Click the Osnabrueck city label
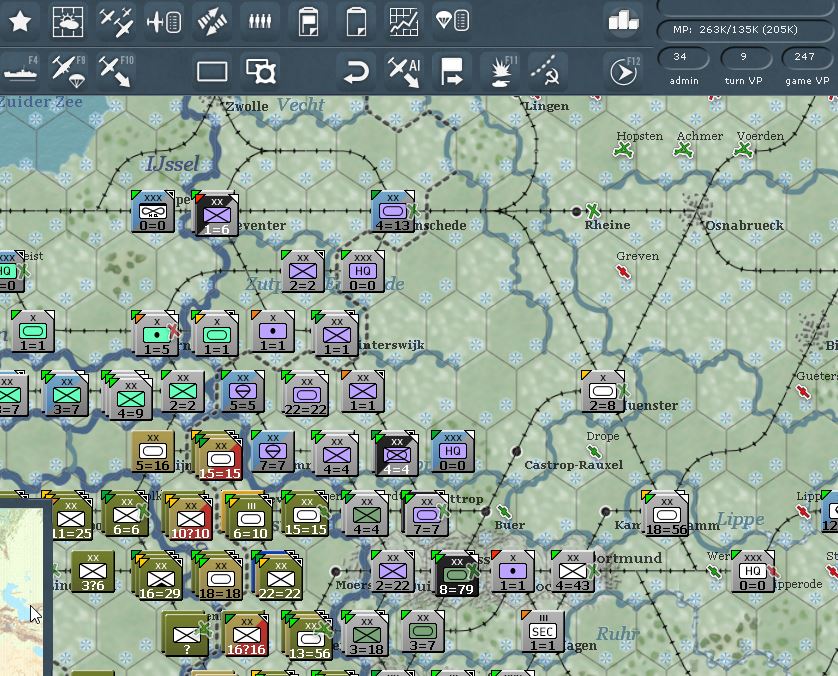The width and height of the screenshot is (838, 676). (744, 226)
